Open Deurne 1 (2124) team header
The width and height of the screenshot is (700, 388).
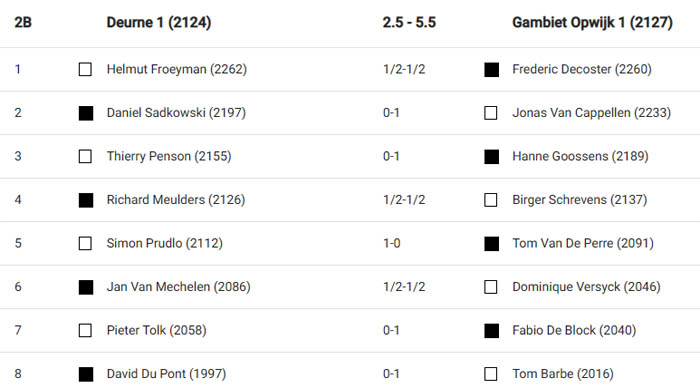pyautogui.click(x=158, y=22)
